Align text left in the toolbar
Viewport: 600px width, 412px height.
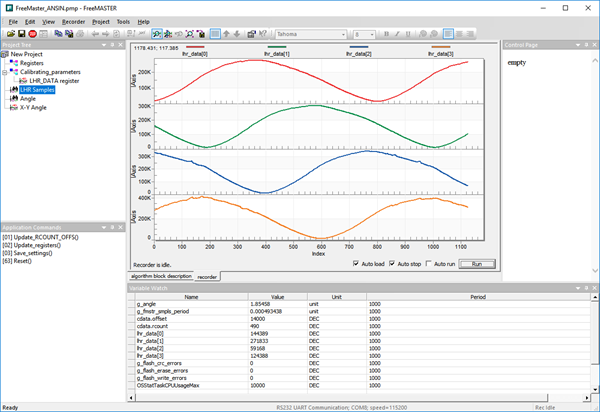pyautogui.click(x=448, y=34)
